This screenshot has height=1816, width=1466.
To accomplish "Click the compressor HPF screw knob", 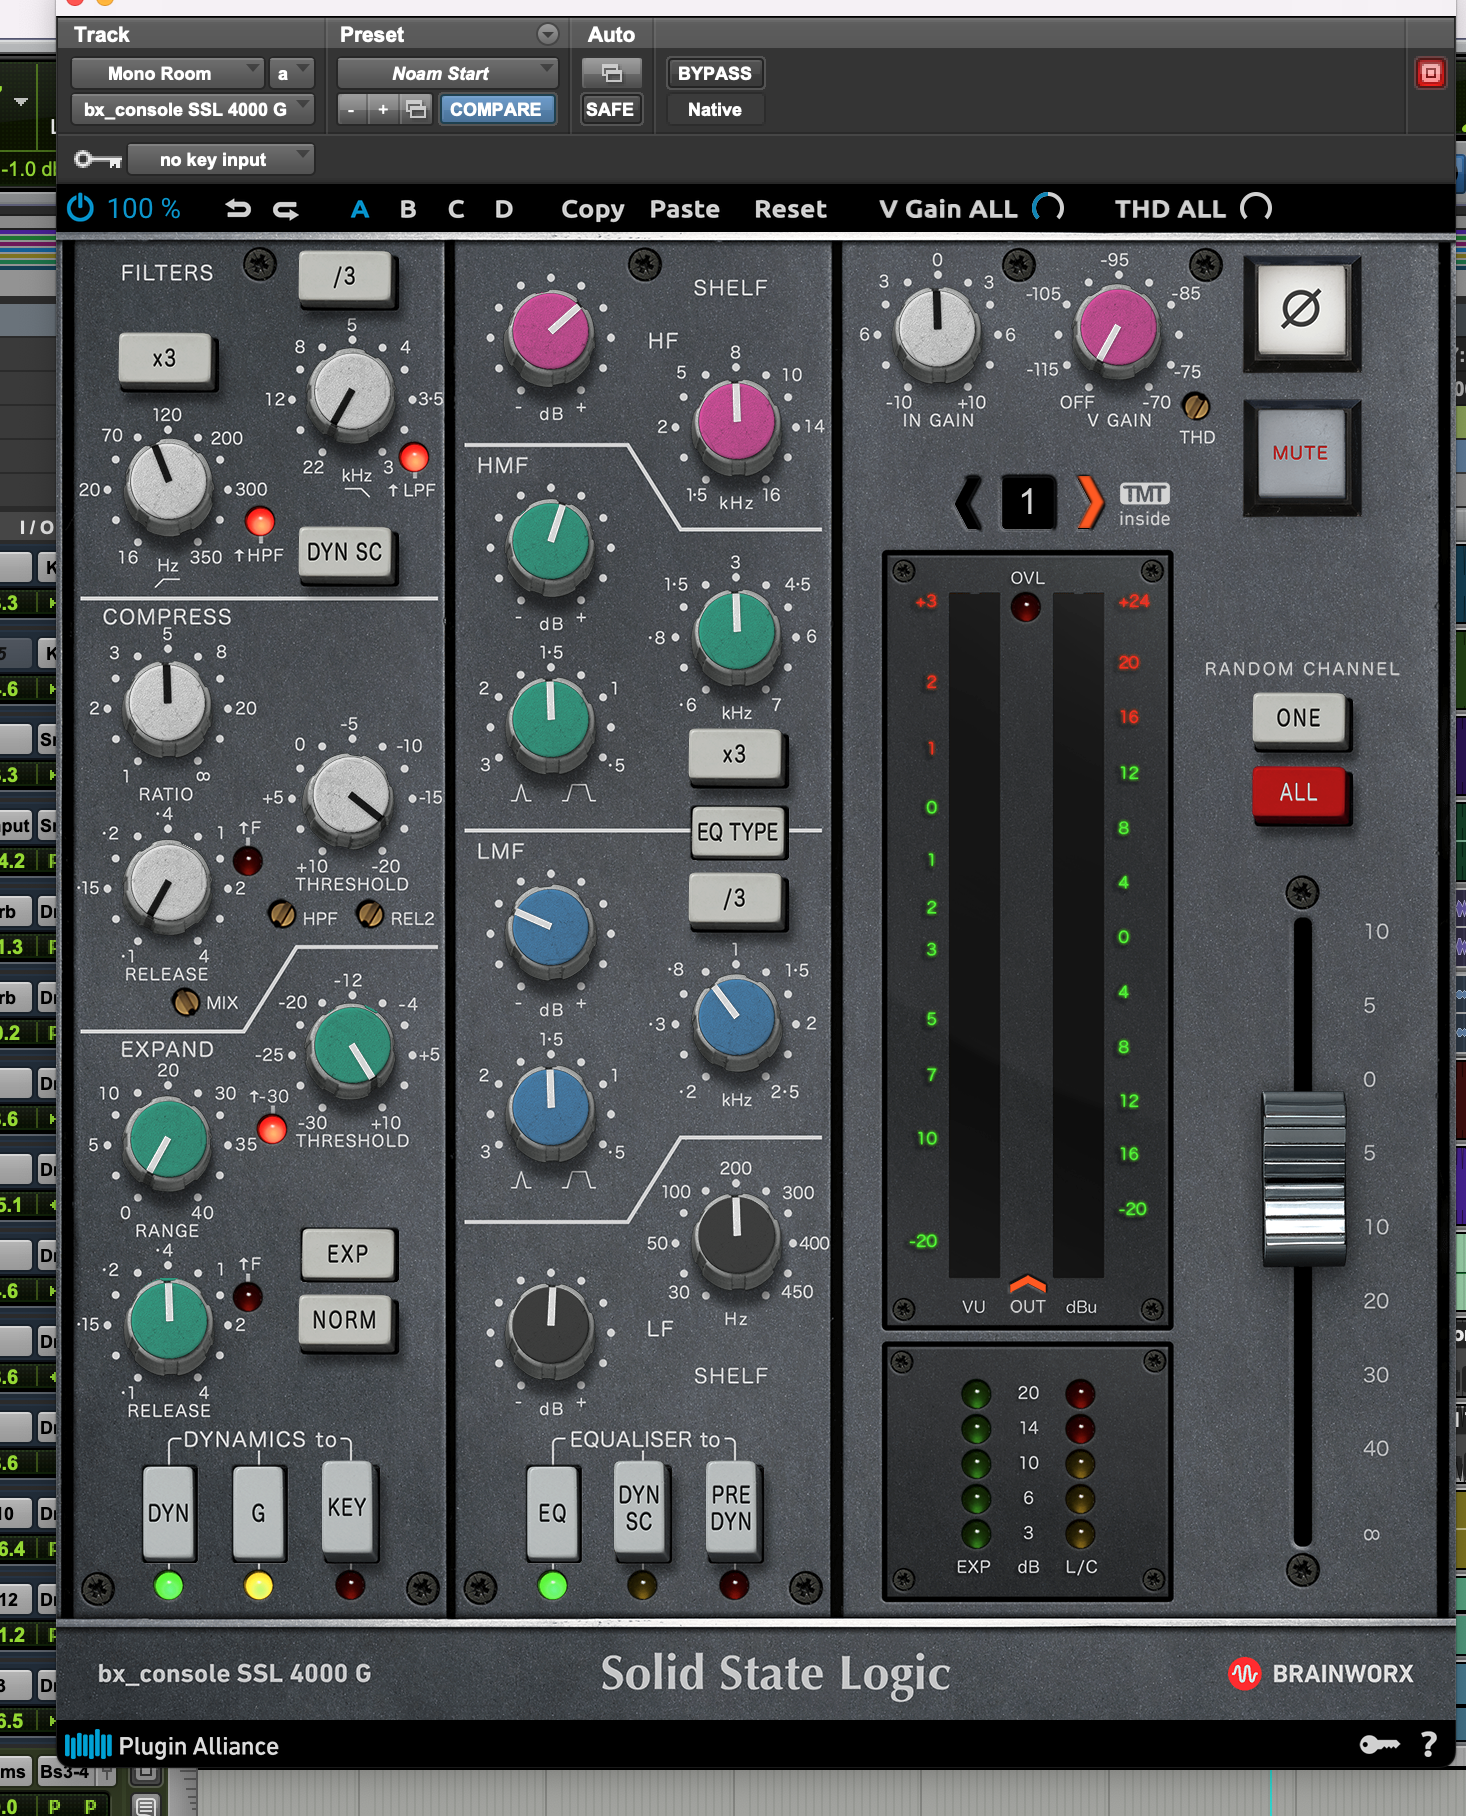I will tap(282, 914).
